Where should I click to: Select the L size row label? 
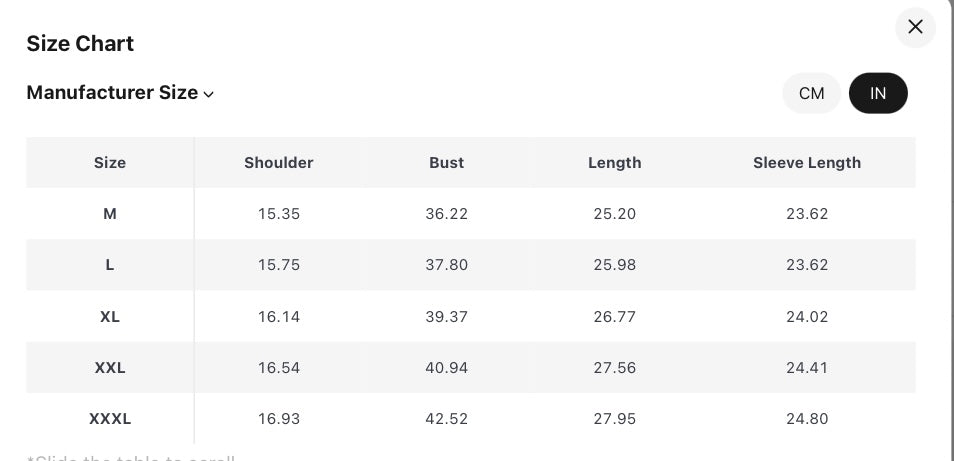tap(110, 265)
